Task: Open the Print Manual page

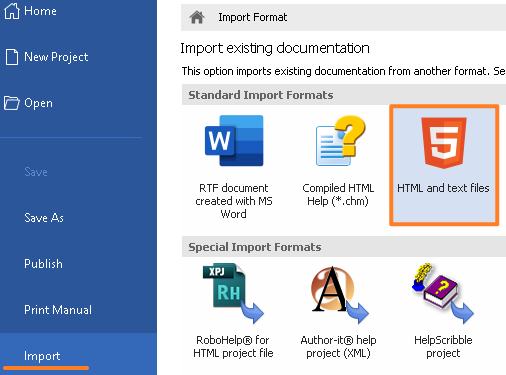Action: pyautogui.click(x=58, y=310)
